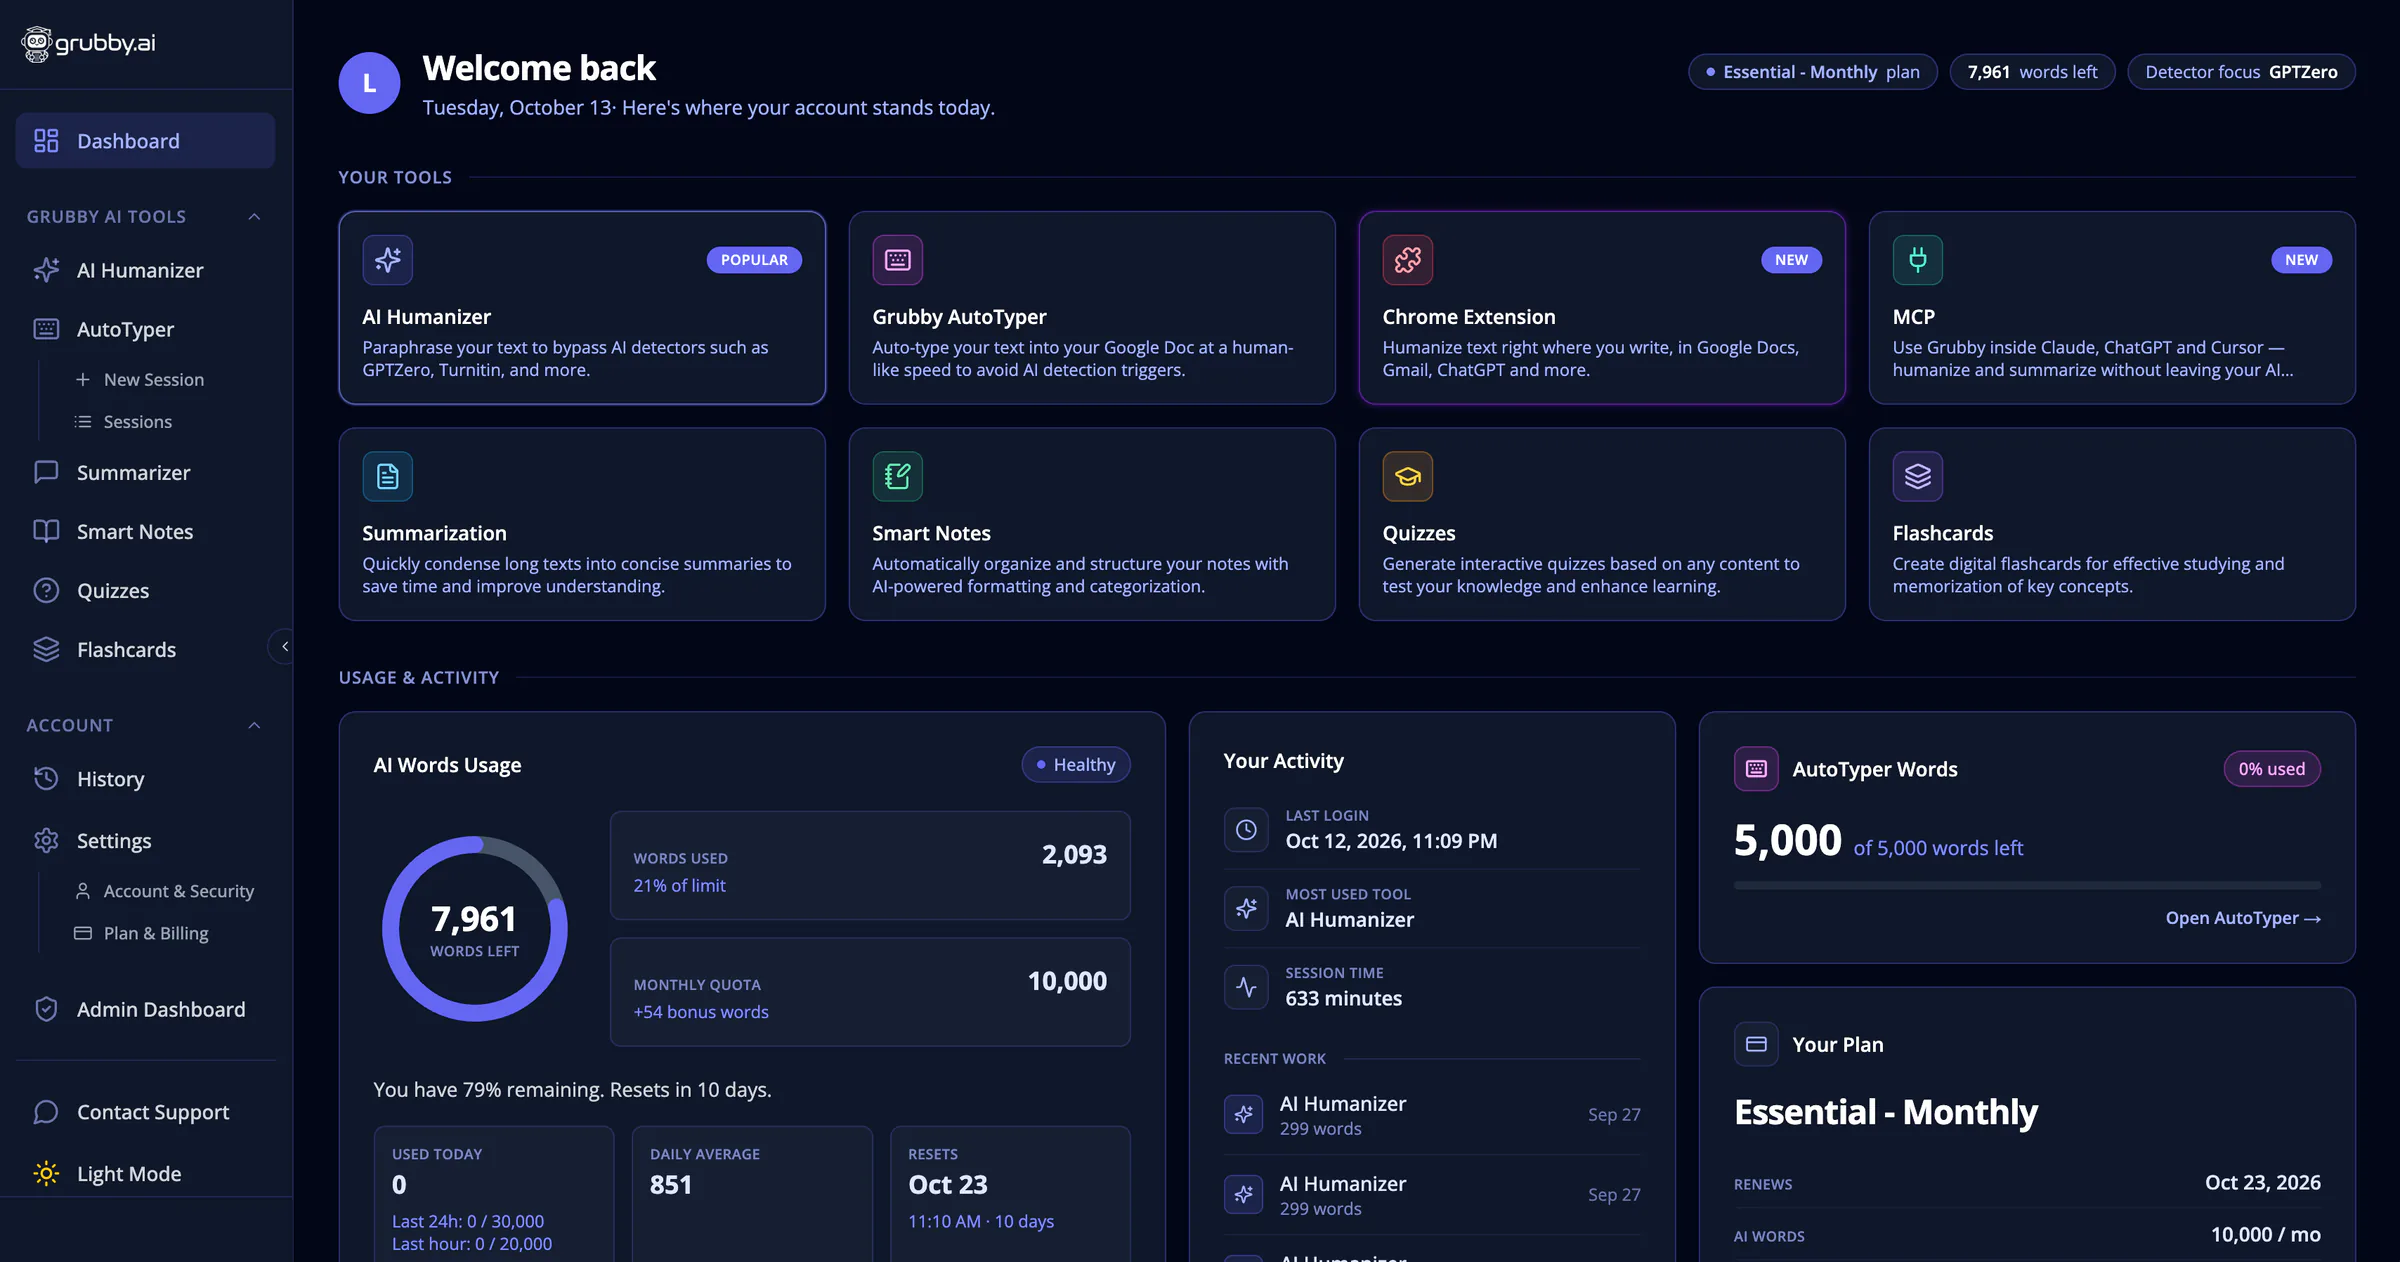Click the Detector focus GPTZero badge
Viewport: 2400px width, 1262px height.
click(x=2241, y=72)
